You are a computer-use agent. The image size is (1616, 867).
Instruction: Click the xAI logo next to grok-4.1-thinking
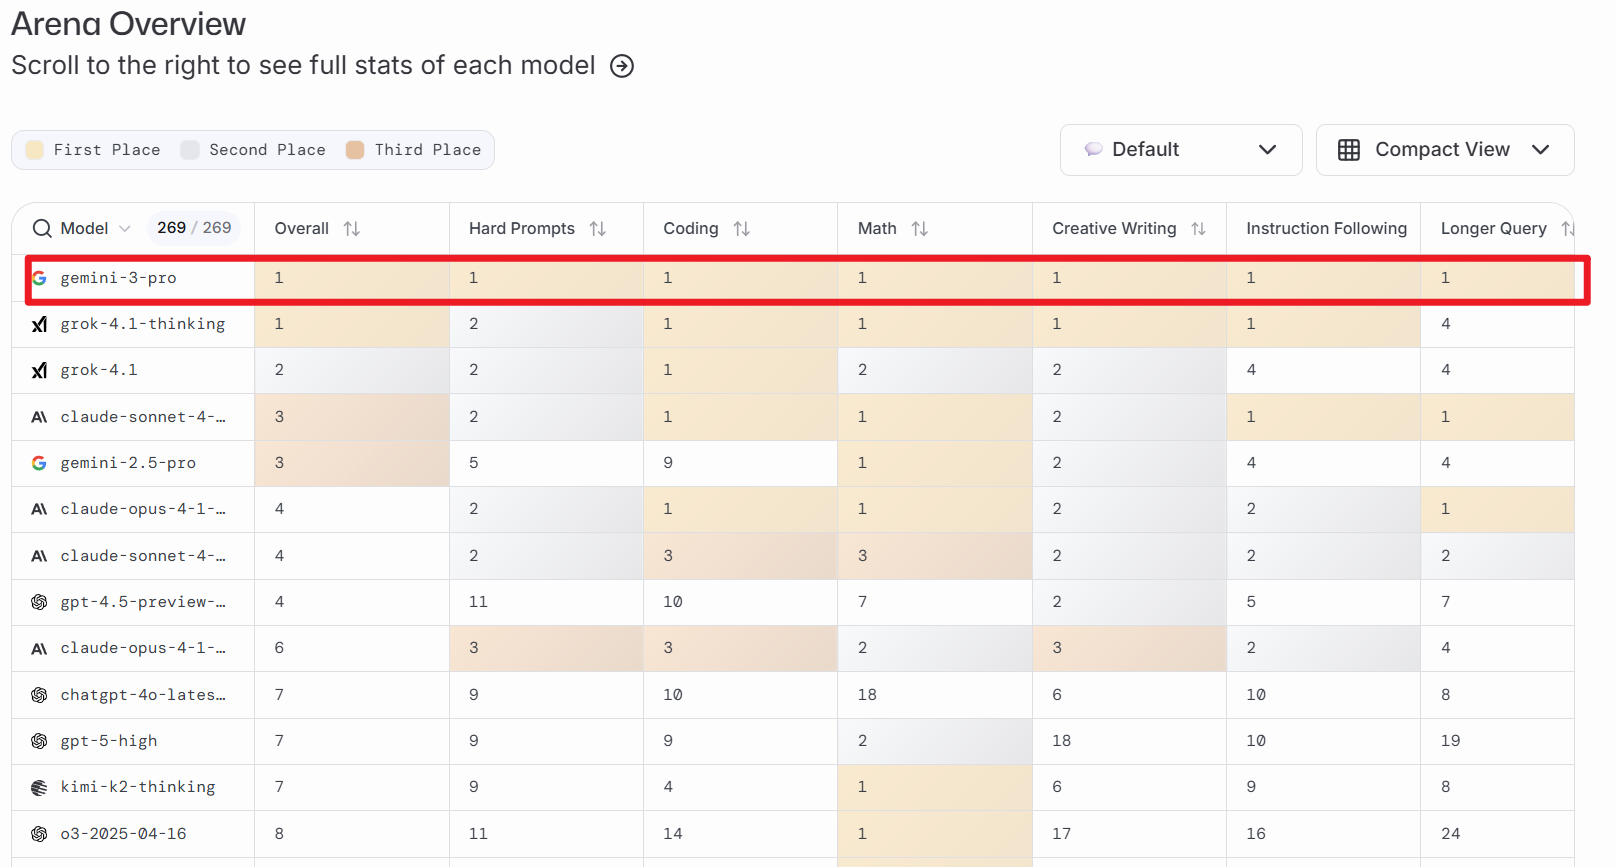coord(39,324)
